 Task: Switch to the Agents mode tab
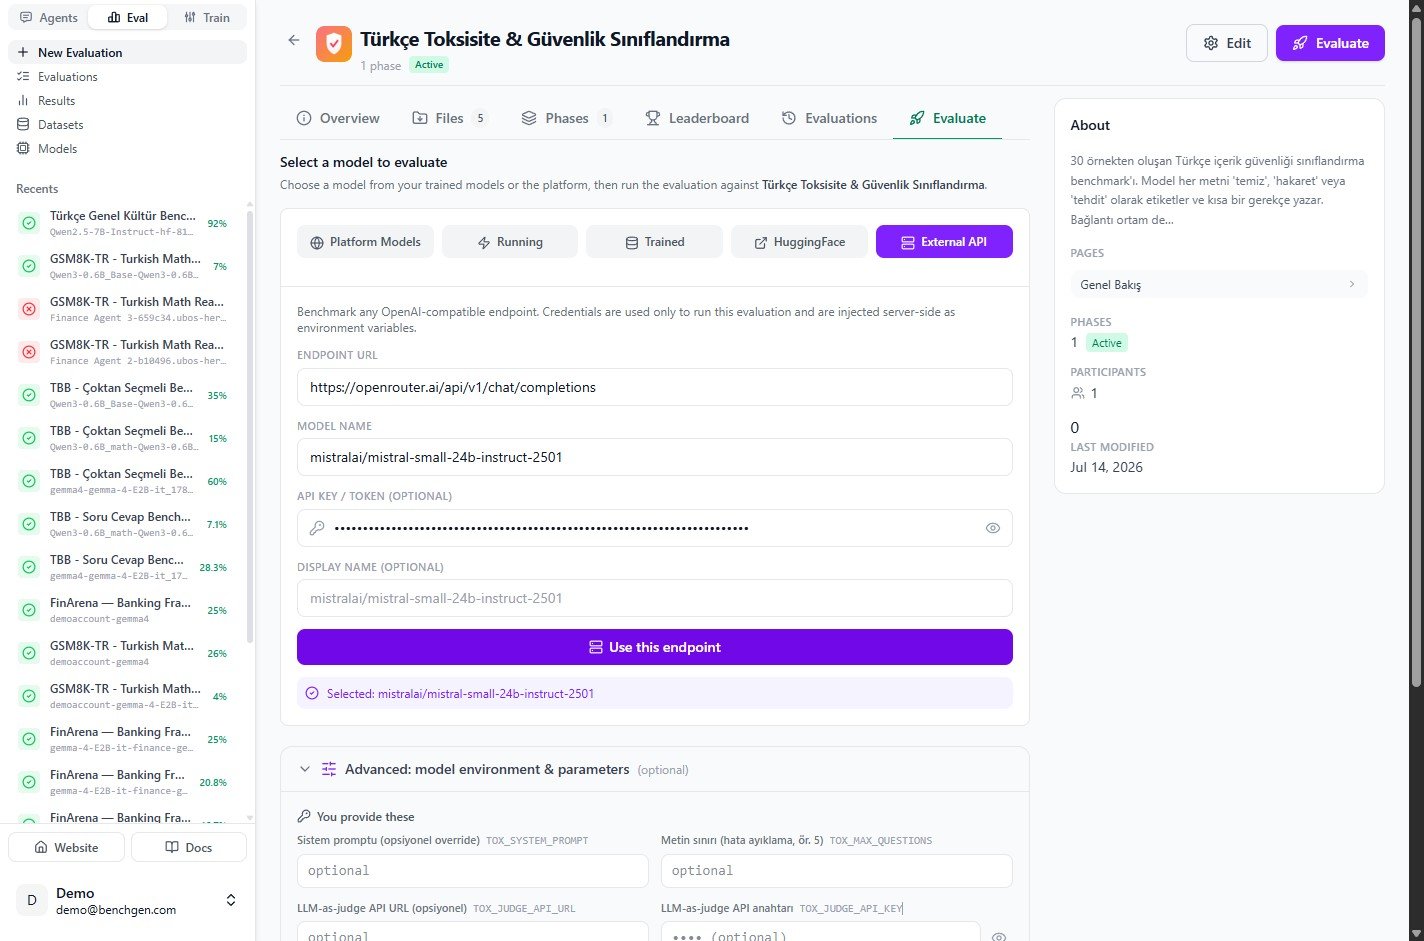[x=48, y=17]
